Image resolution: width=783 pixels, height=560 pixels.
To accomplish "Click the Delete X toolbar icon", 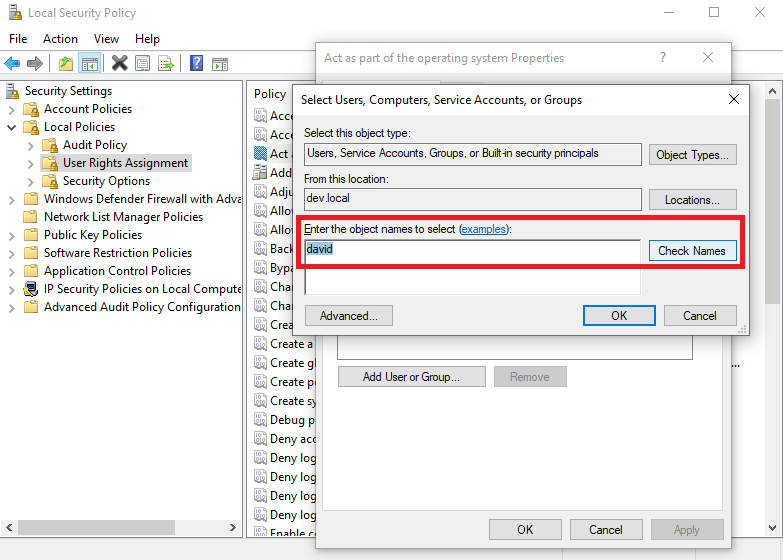I will tap(119, 64).
